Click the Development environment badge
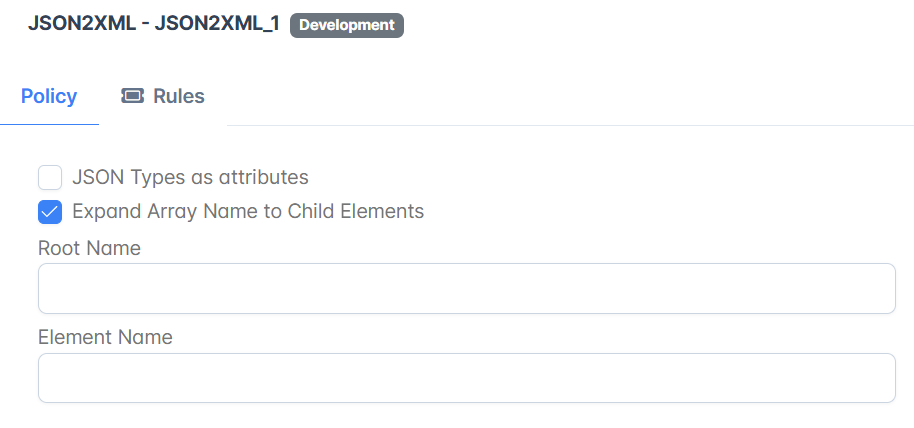914x428 pixels. pyautogui.click(x=347, y=25)
